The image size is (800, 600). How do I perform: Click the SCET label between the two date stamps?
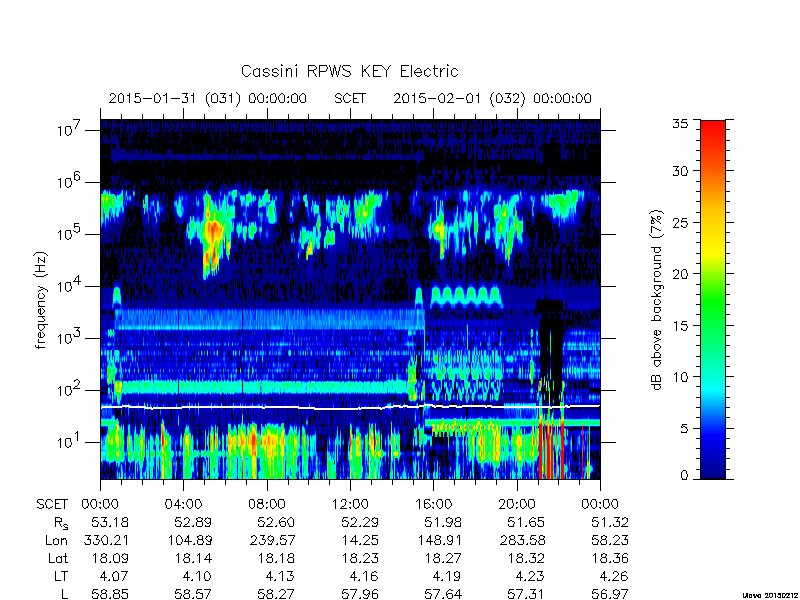350,98
